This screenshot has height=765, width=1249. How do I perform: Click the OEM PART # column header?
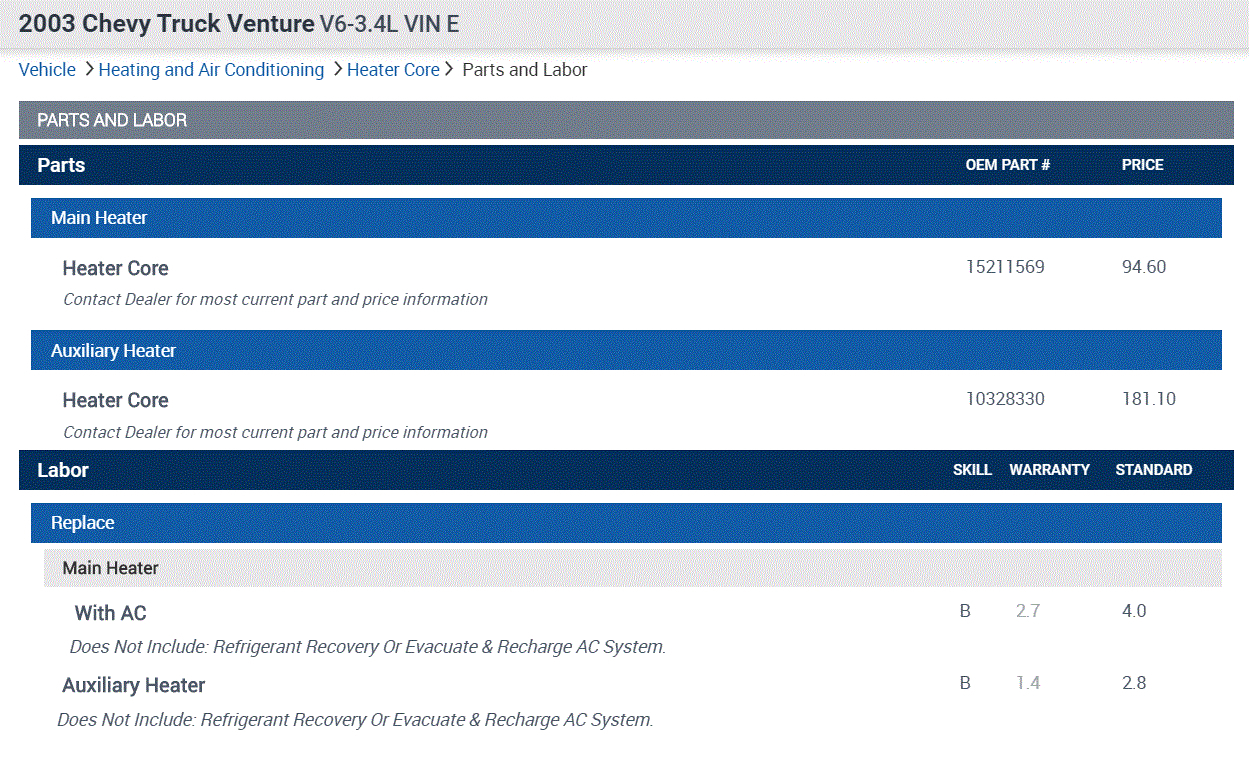[x=1007, y=165]
